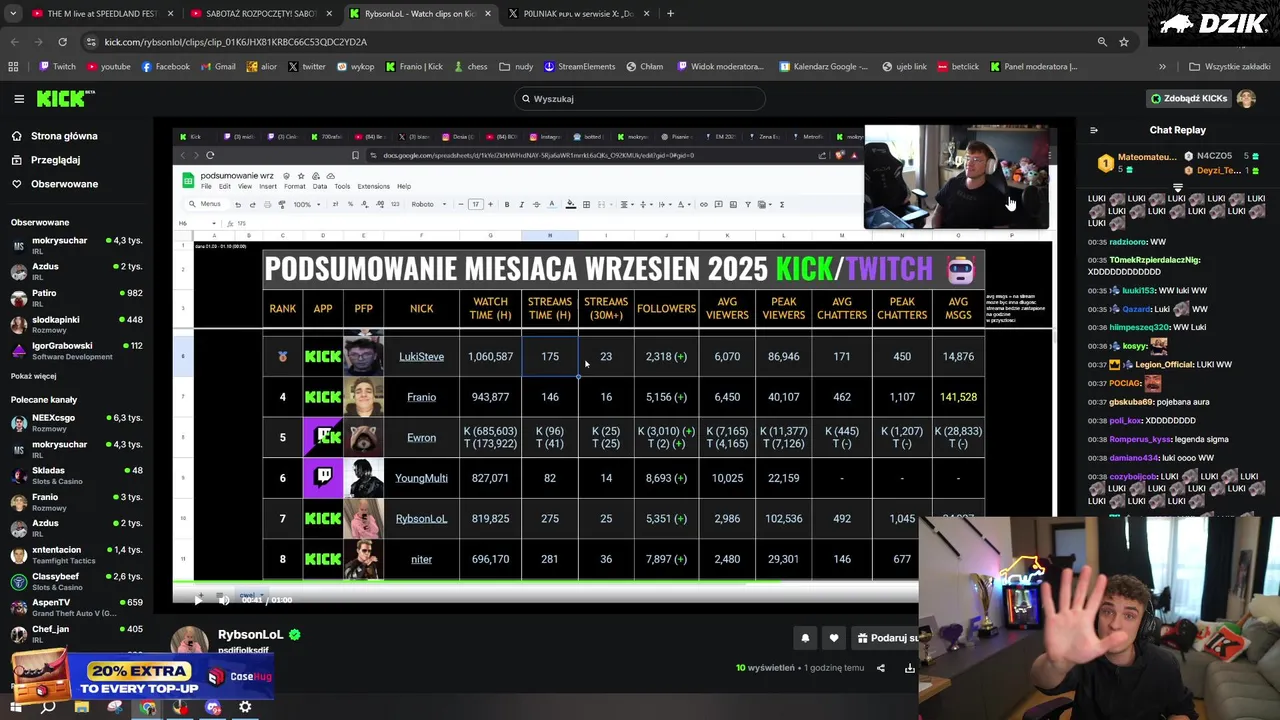Bookmark this page with the star icon
Viewport: 1280px width, 720px height.
pyautogui.click(x=1124, y=42)
